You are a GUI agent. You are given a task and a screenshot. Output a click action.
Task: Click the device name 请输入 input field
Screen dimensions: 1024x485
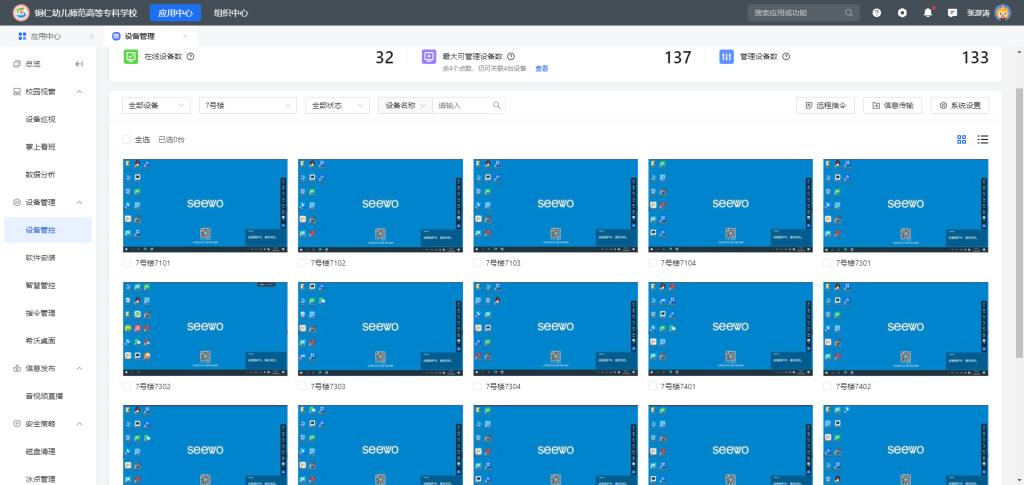(464, 105)
